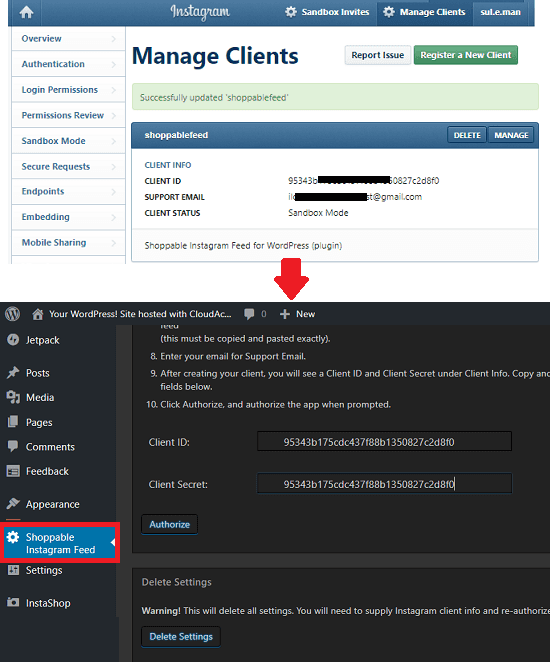This screenshot has height=664, width=550.
Task: Click the Appearance brush icon
Action: pos(13,504)
